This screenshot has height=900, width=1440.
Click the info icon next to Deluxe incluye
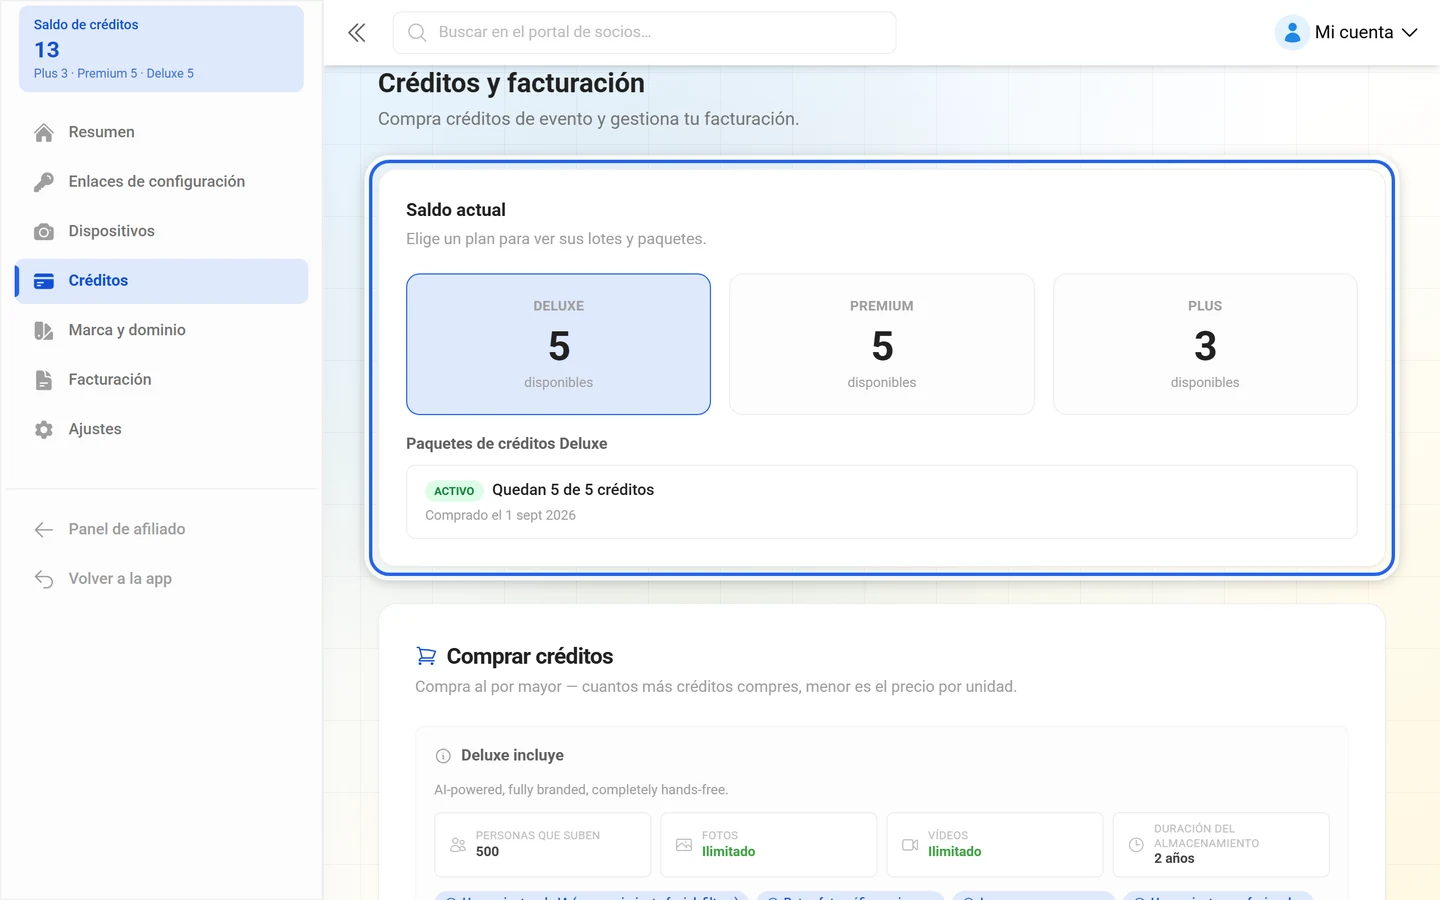tap(443, 756)
